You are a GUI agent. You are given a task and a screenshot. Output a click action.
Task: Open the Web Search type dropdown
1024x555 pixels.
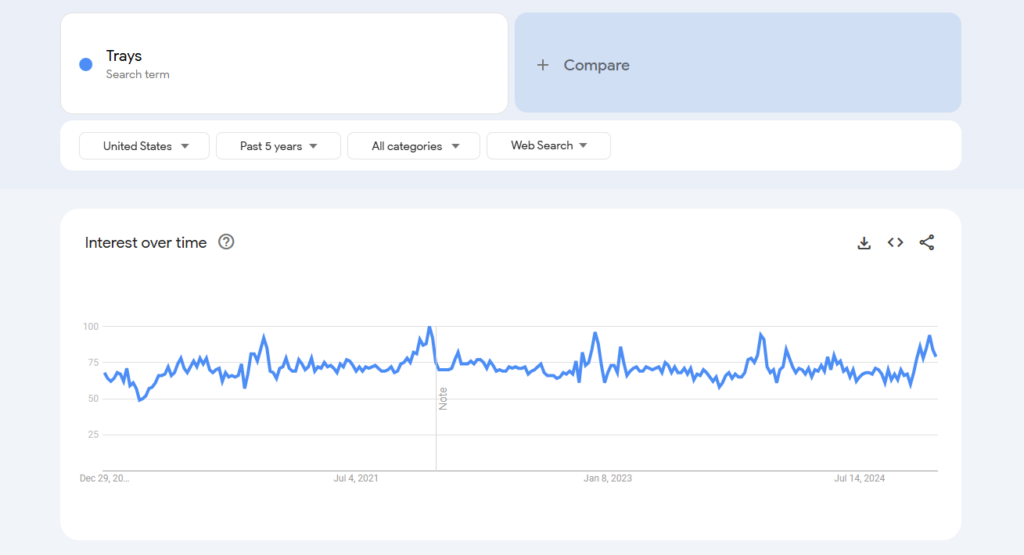point(548,146)
